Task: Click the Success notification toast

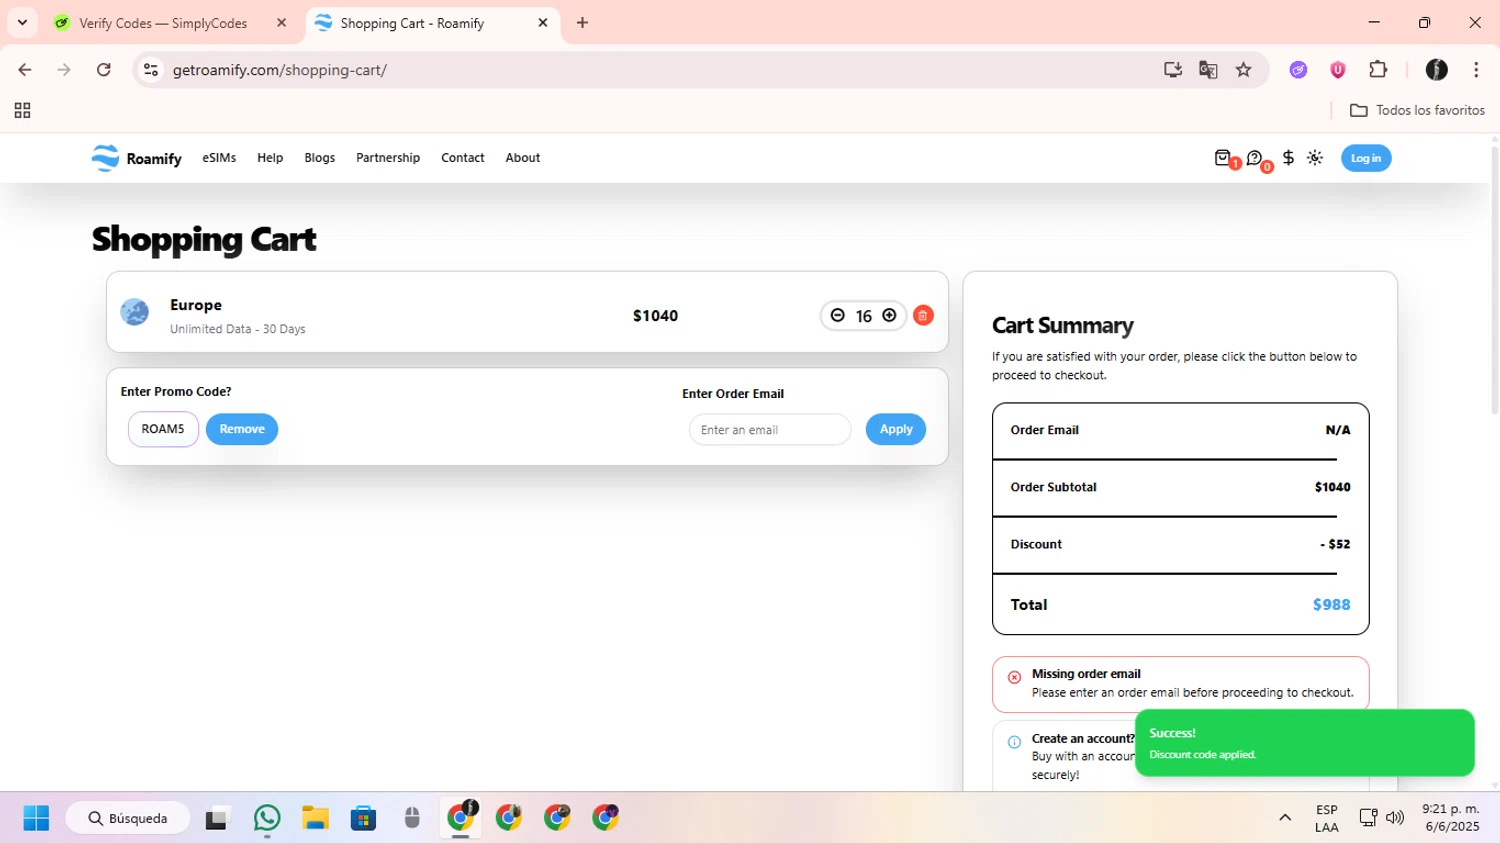Action: (x=1305, y=743)
